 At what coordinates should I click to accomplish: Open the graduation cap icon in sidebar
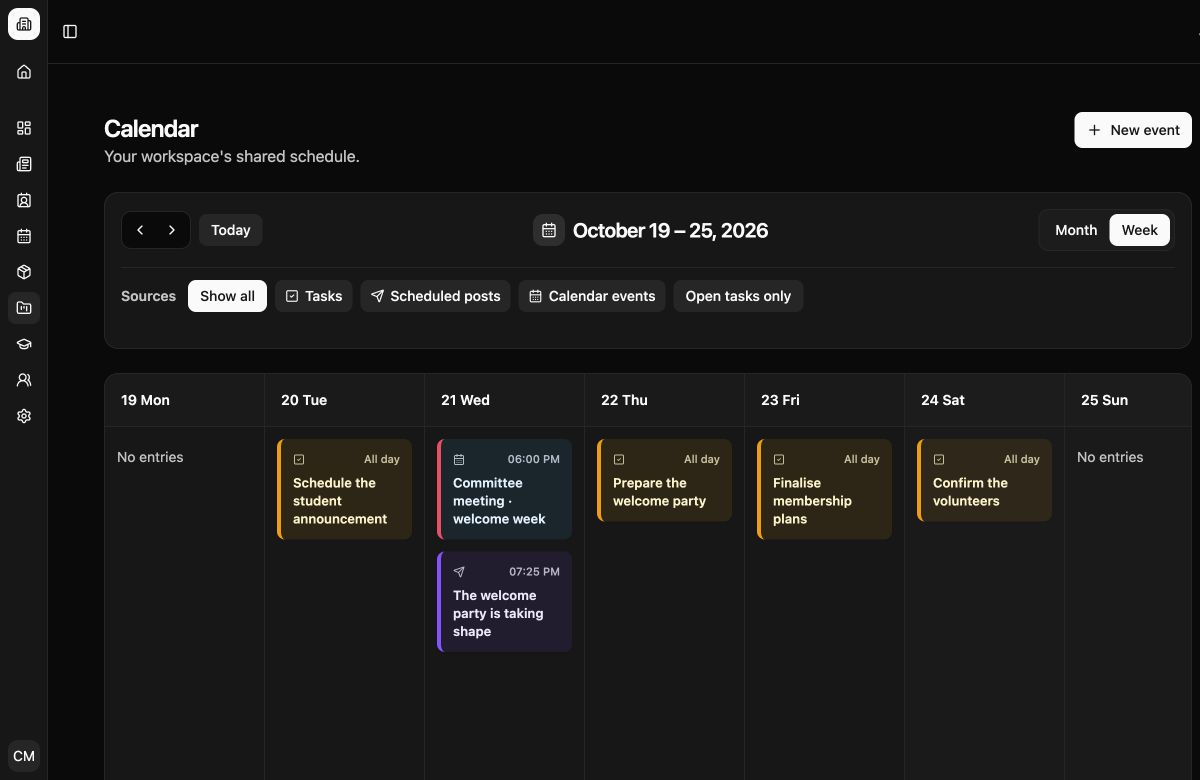tap(24, 344)
